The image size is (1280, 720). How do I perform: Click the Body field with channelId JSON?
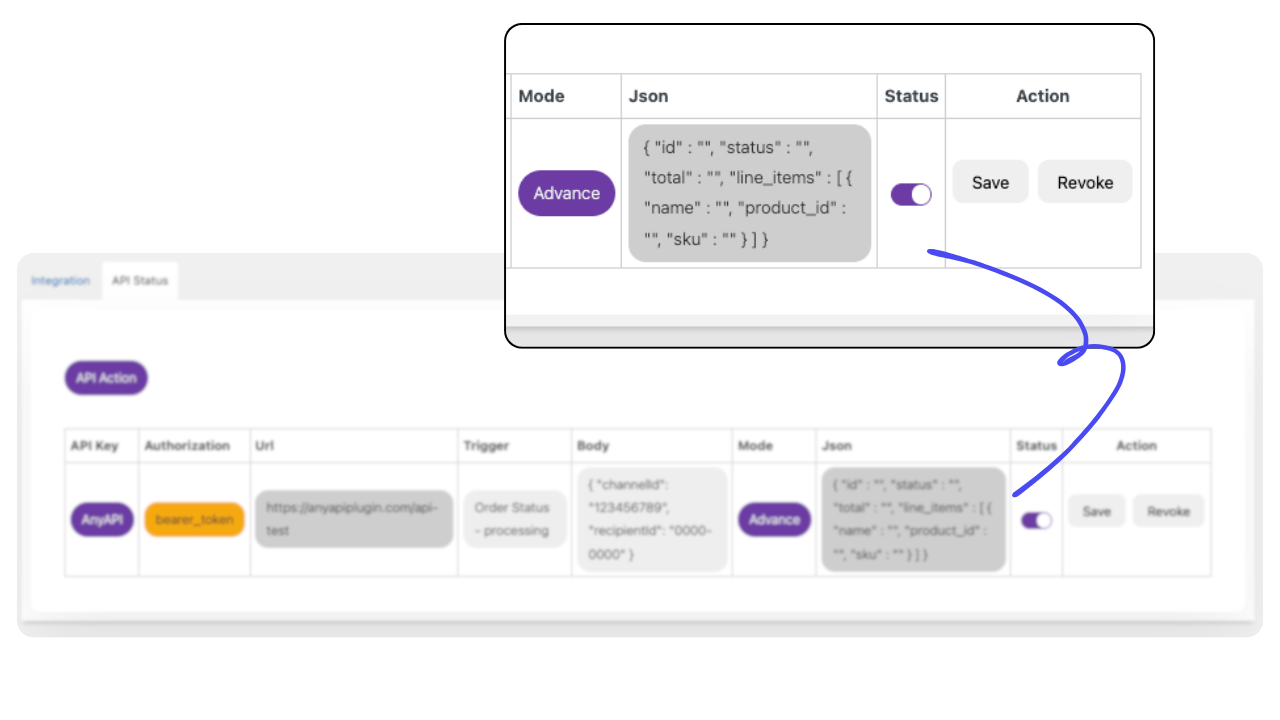pyautogui.click(x=652, y=519)
